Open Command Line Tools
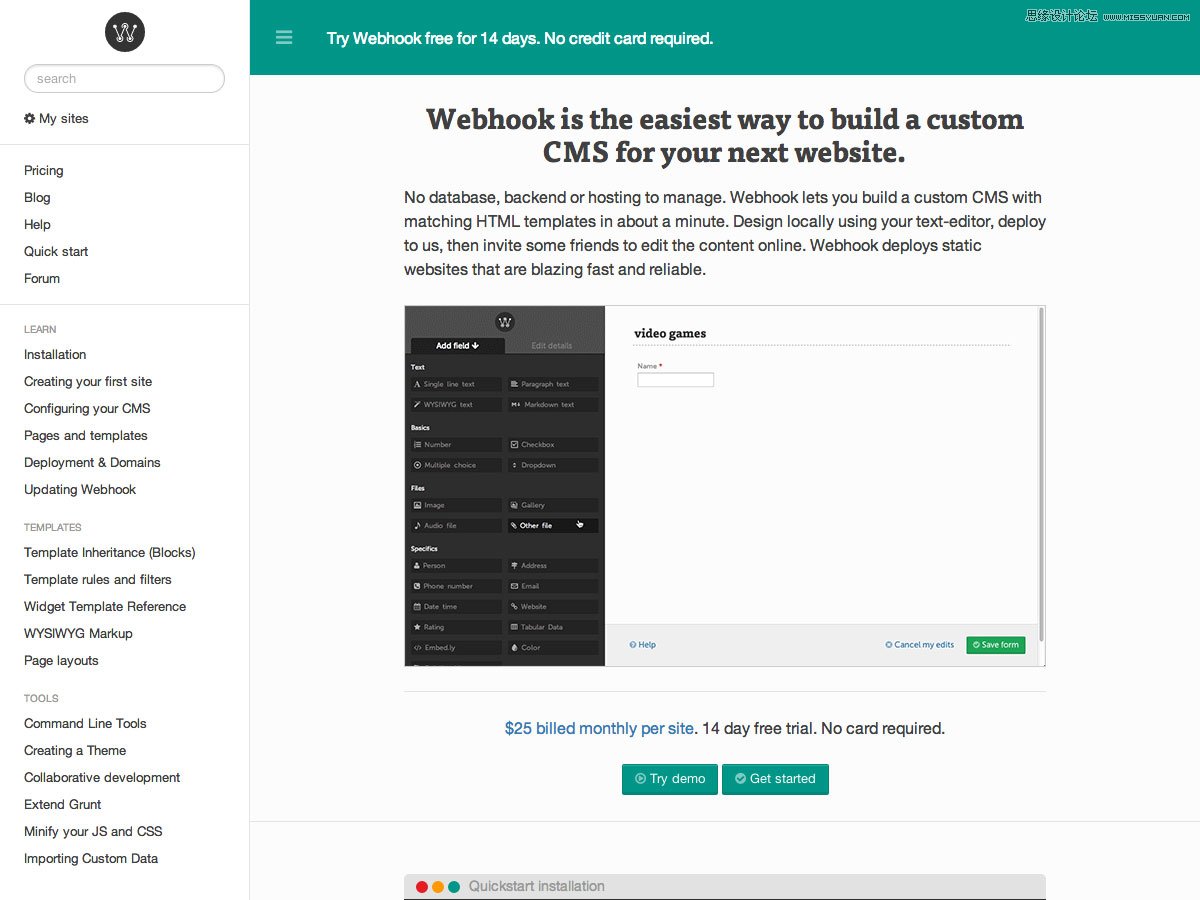The height and width of the screenshot is (900, 1200). click(85, 724)
